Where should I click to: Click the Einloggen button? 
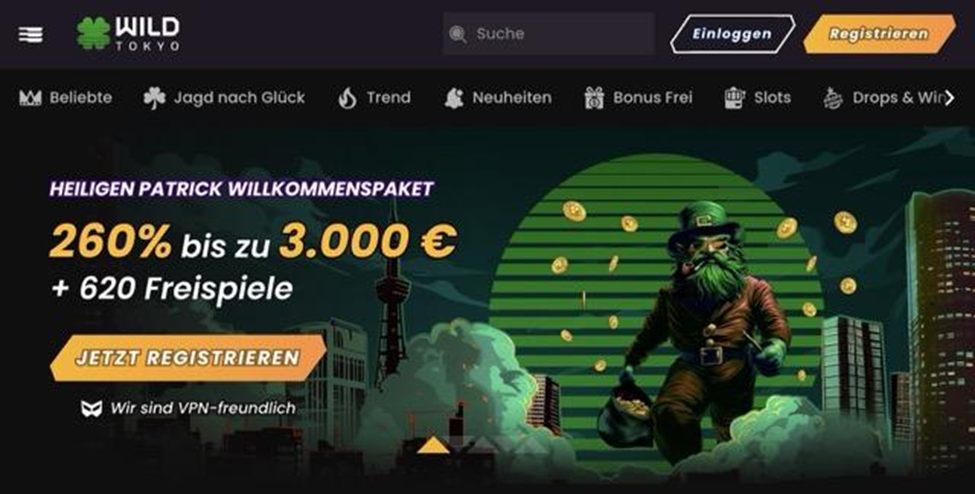click(732, 34)
